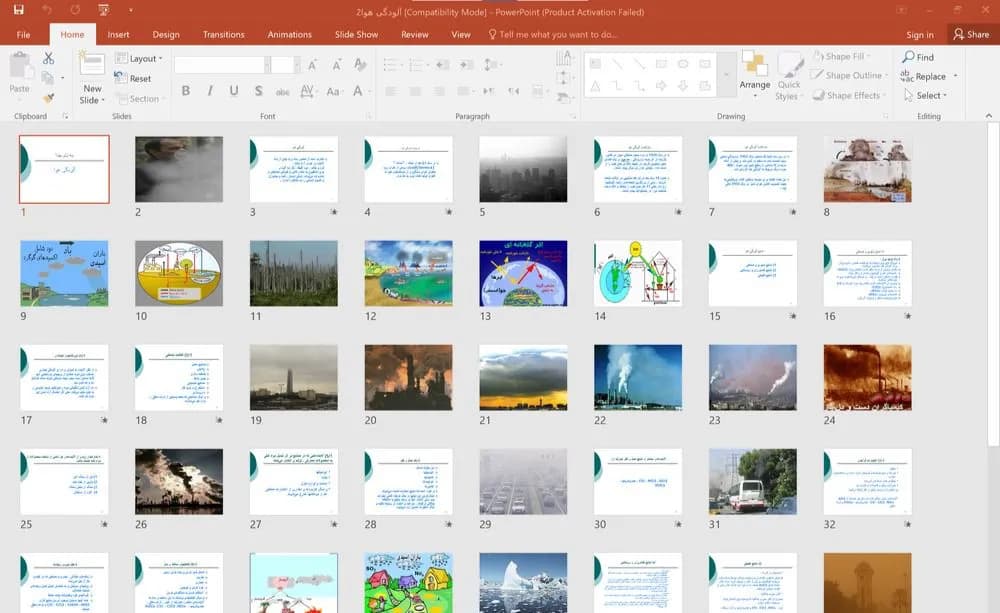
Task: Click the Strikethrough abc icon
Action: click(283, 91)
